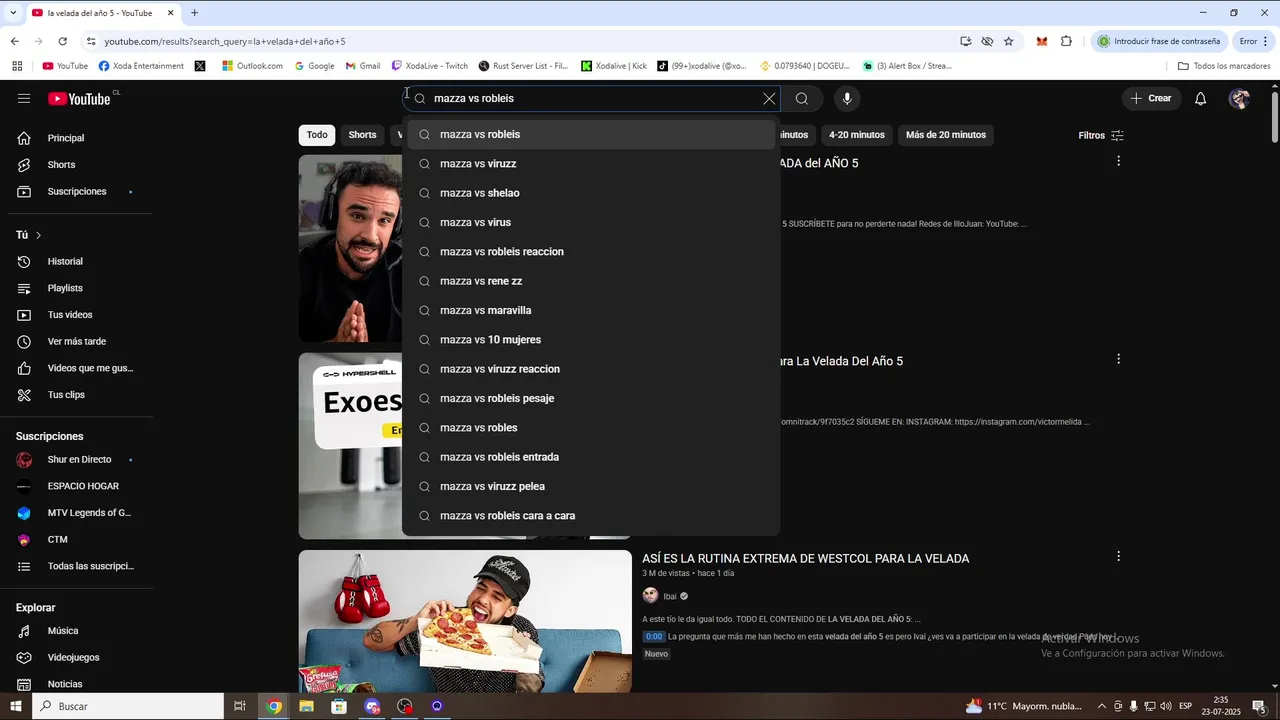Submit search with magnifier button
The image size is (1280, 720).
point(802,98)
